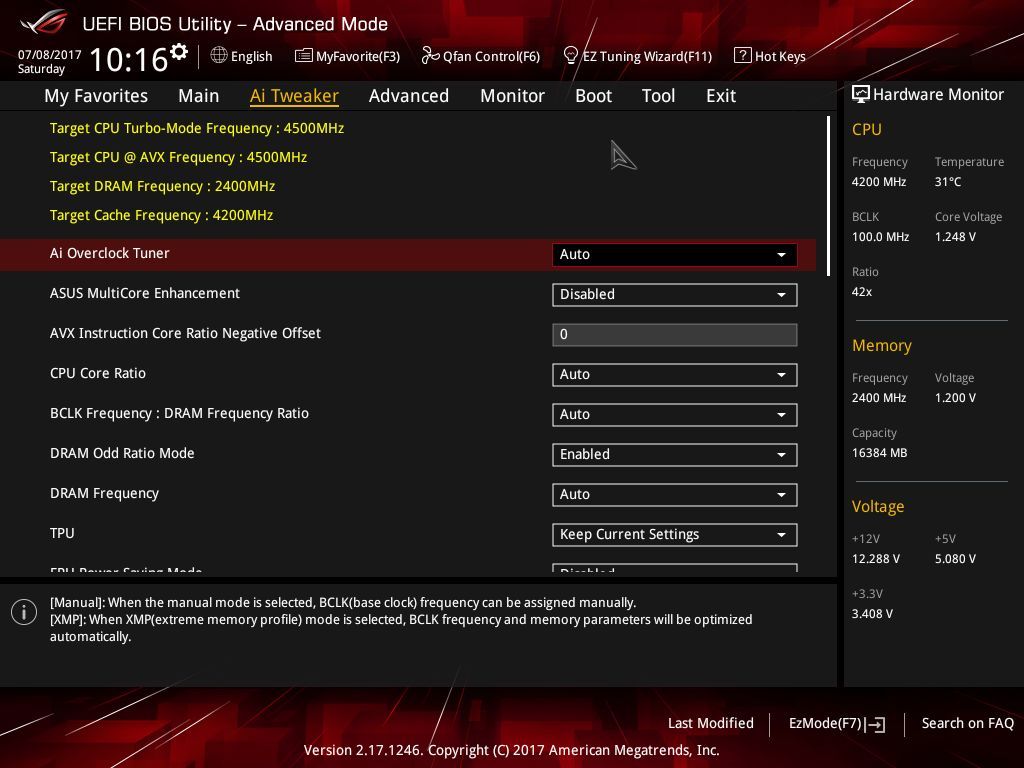Switch to the Boot tab

point(594,95)
